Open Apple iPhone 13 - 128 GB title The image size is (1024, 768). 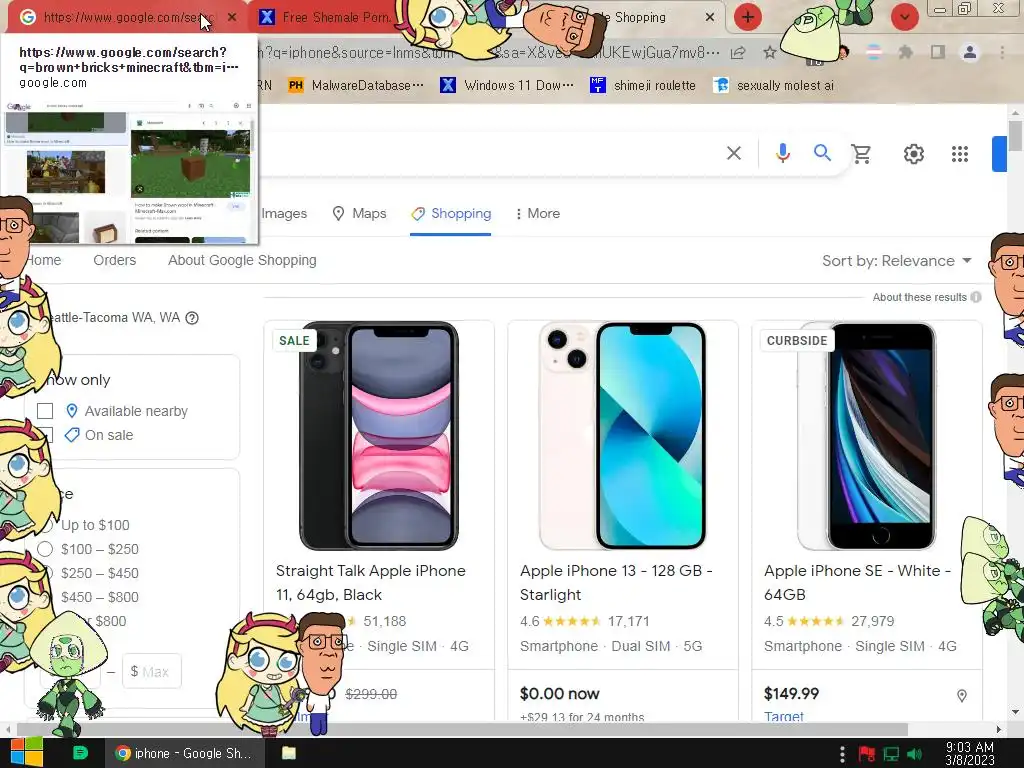point(616,583)
